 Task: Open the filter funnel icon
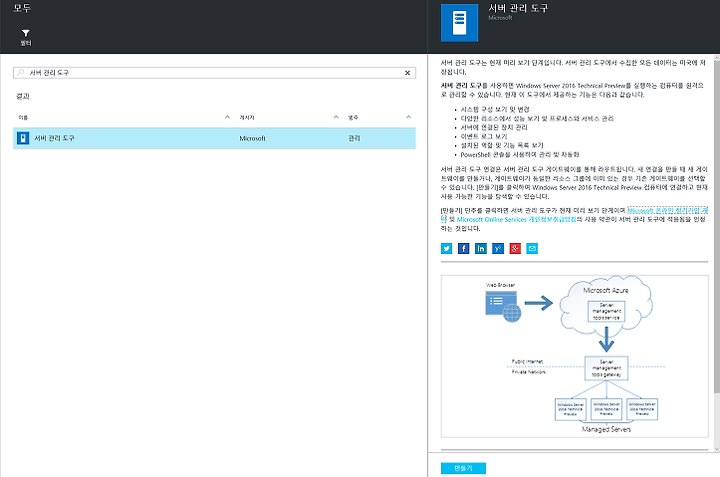[26, 33]
